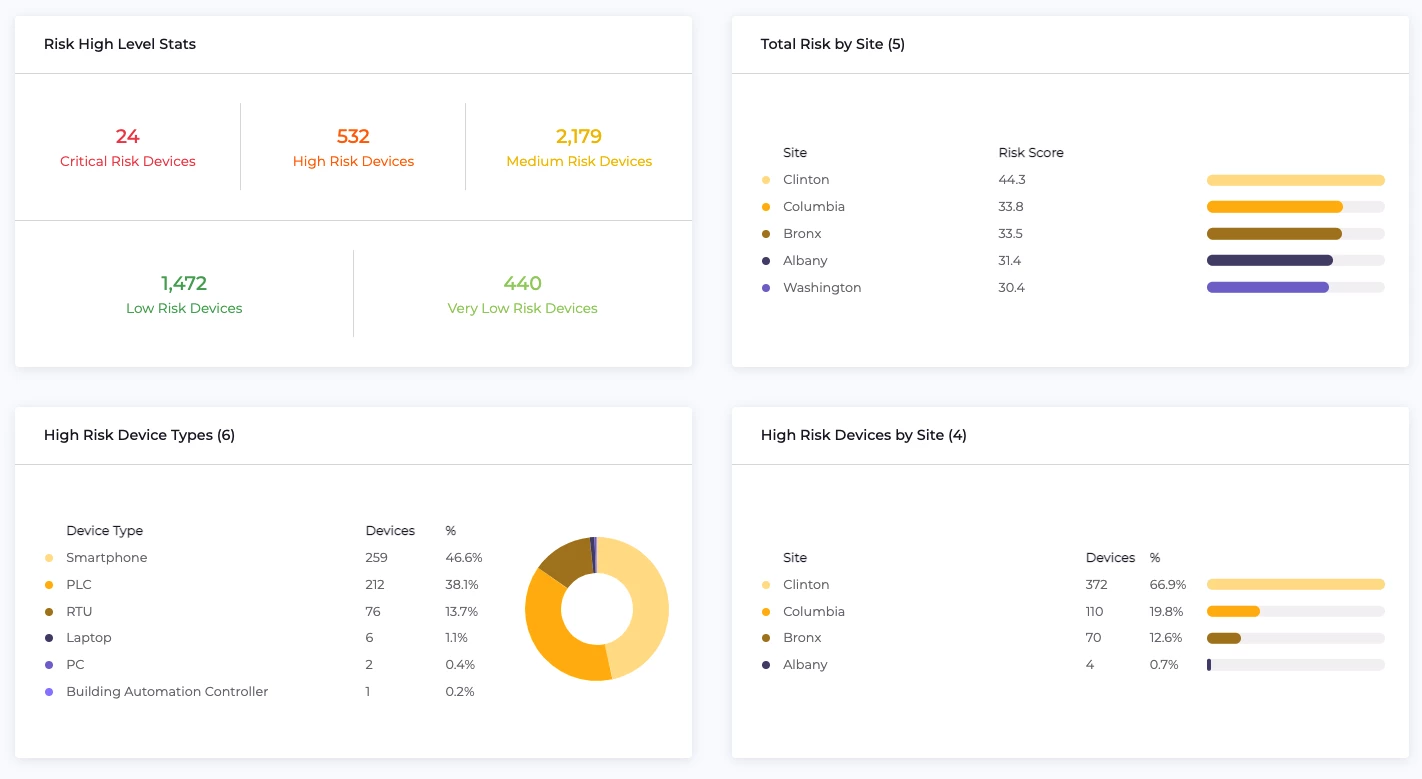Screen dimensions: 1422x779
Task: Open the 532 High Risk Devices stat
Action: coord(353,137)
